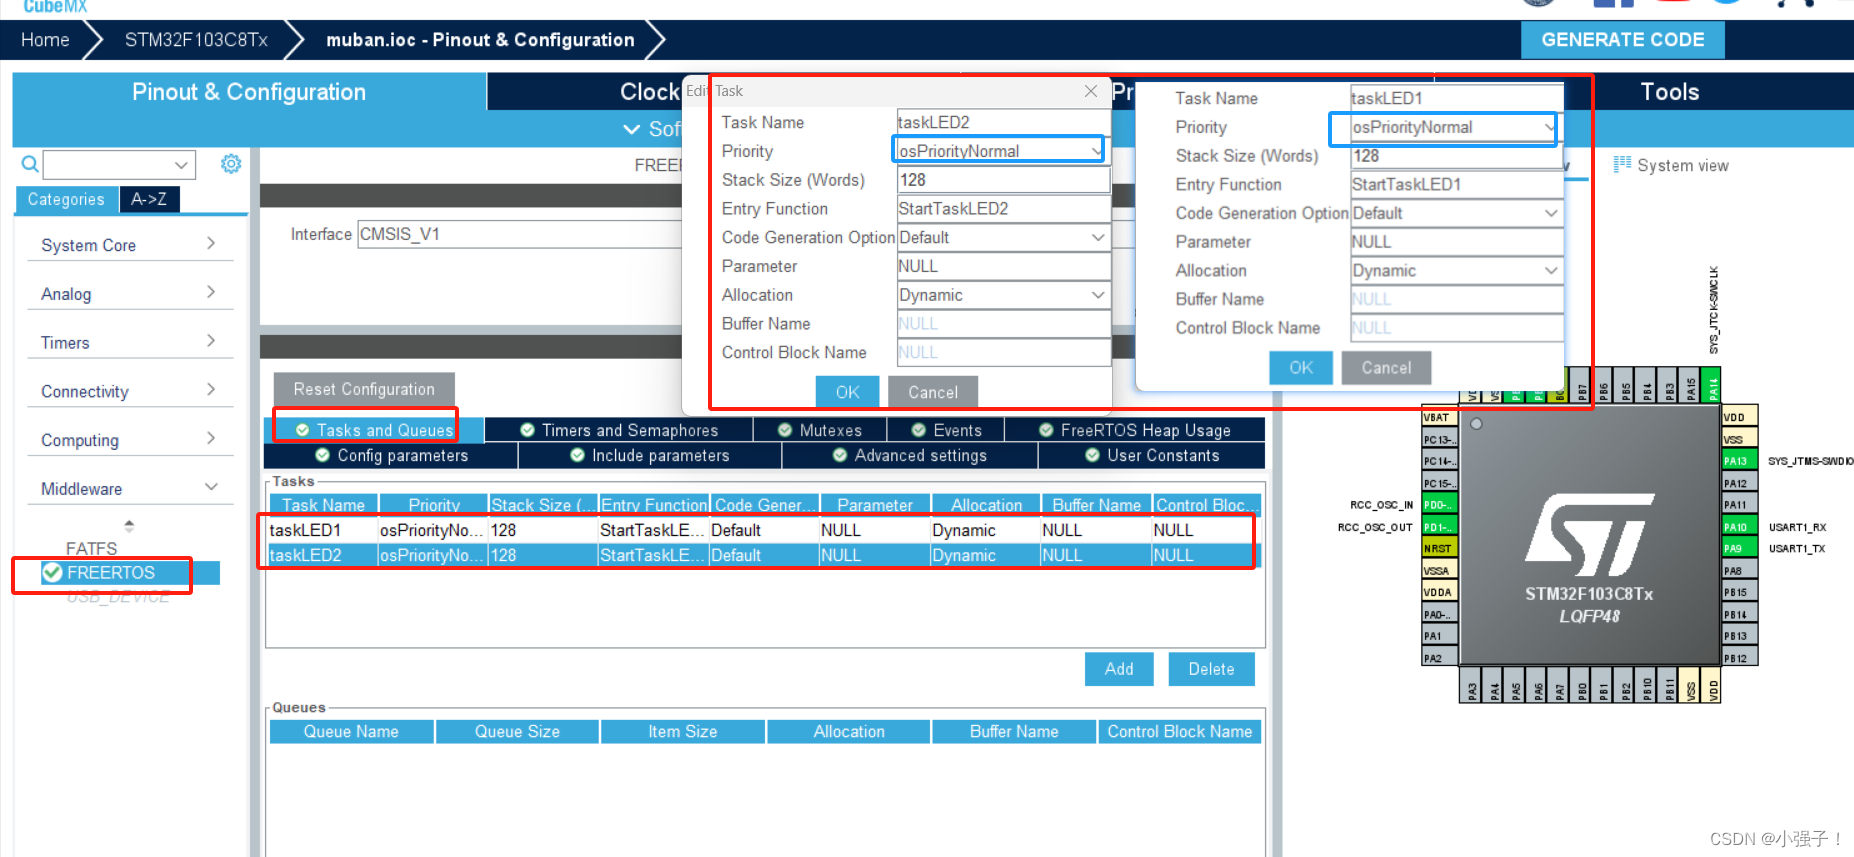
Task: Click STM32F103C8Tx in the breadcrumb
Action: [196, 40]
